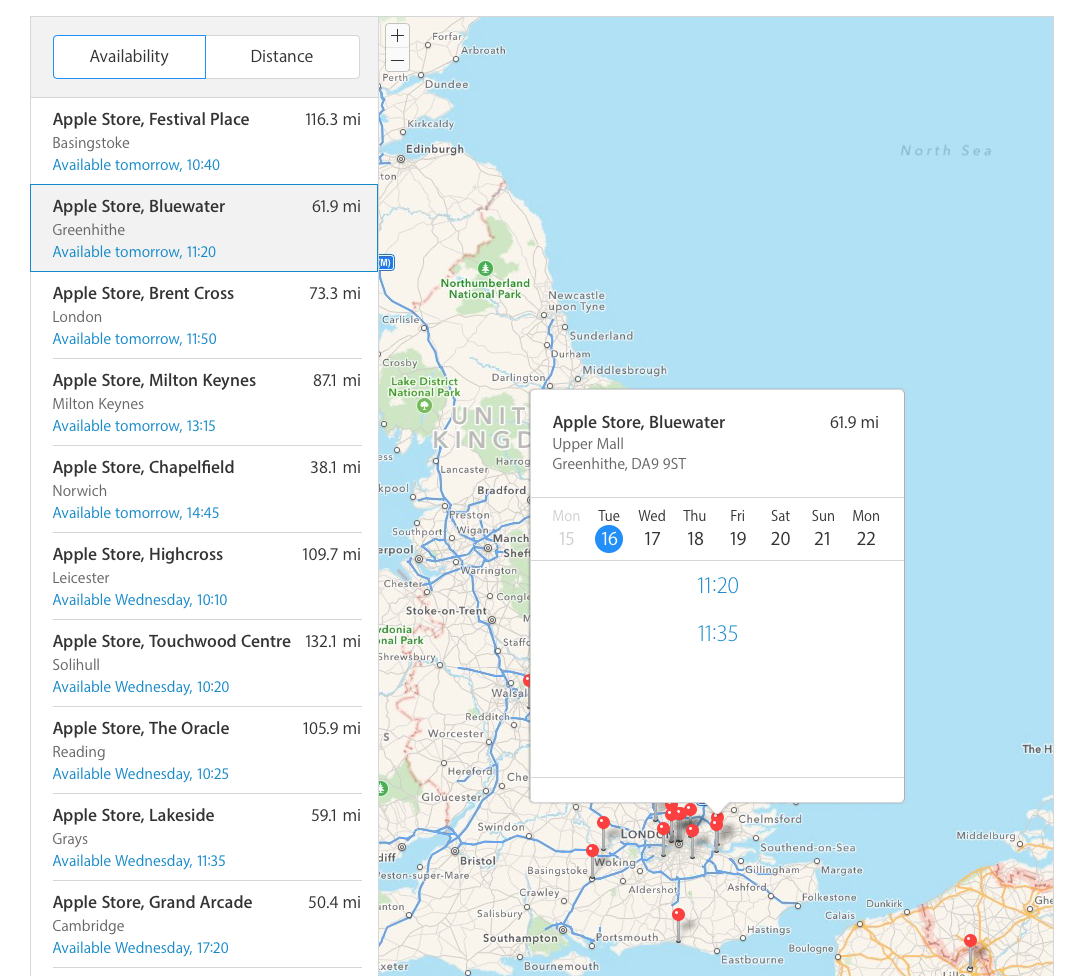Choose Apple Store, Grand Arcade in Cambridge

(x=205, y=924)
